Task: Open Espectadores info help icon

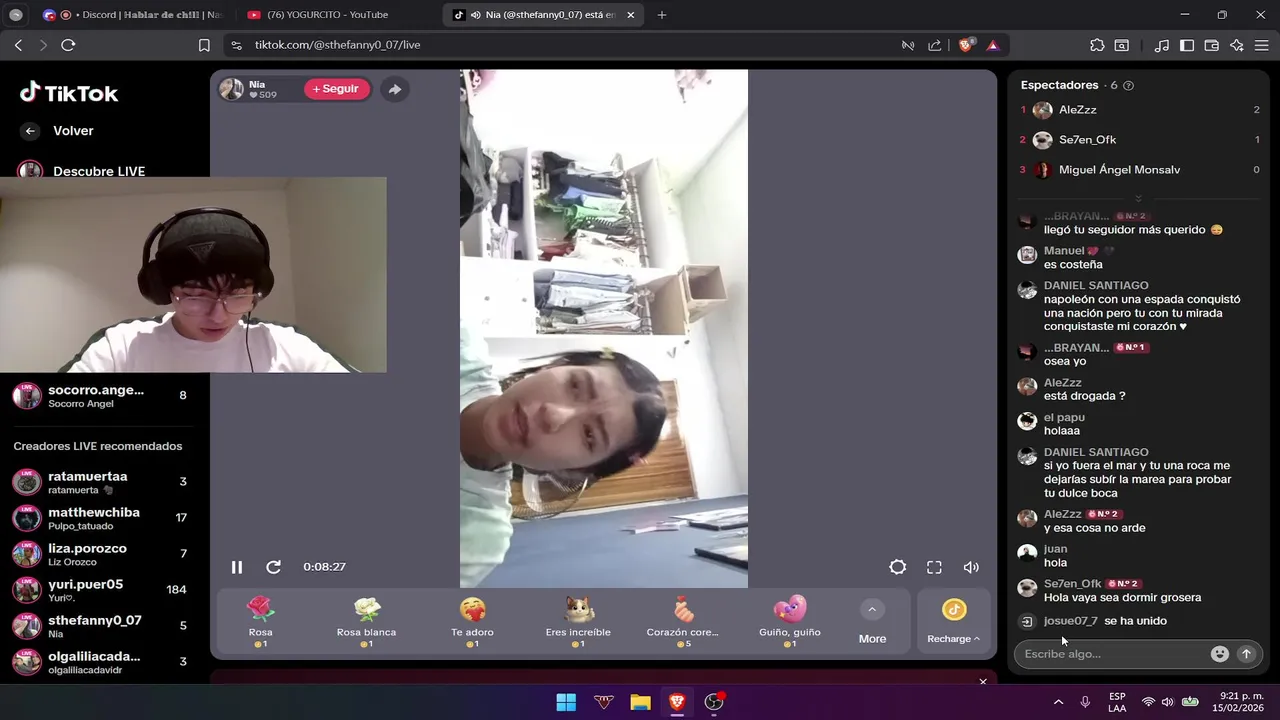Action: point(1129,86)
